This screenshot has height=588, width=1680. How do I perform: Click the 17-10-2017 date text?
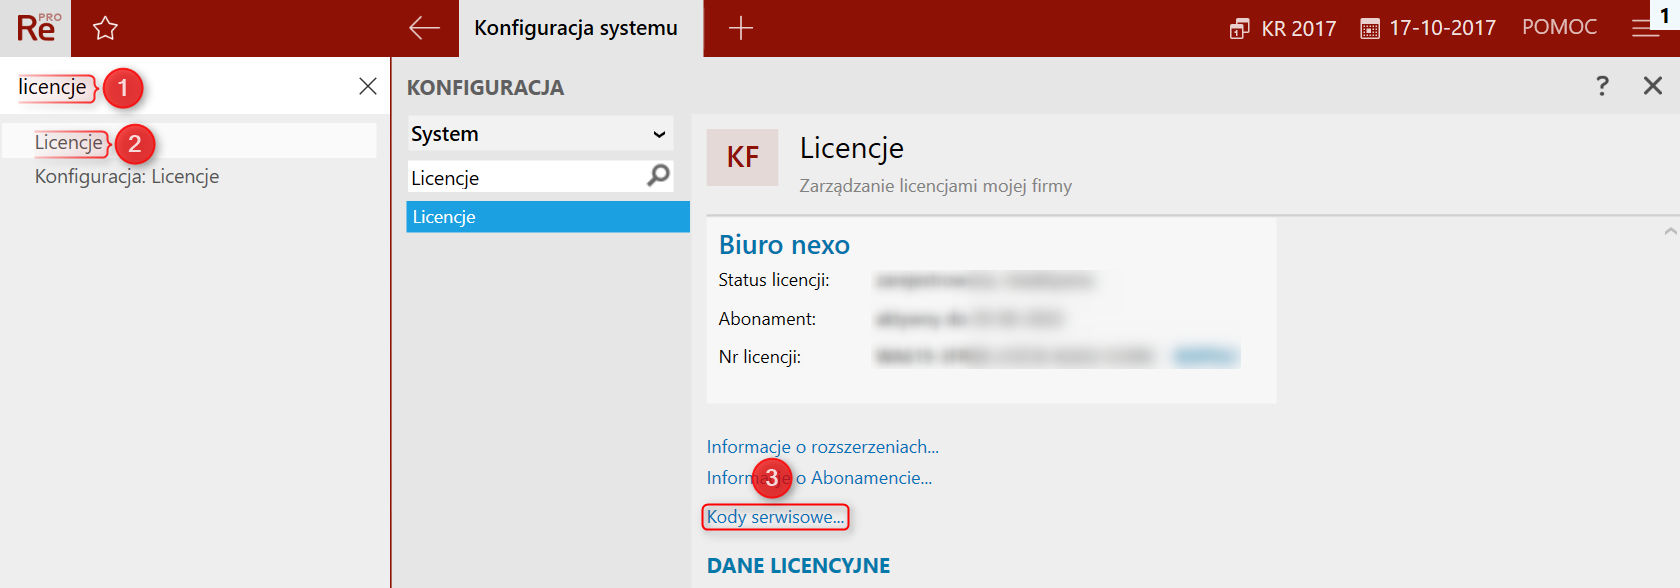coord(1442,28)
